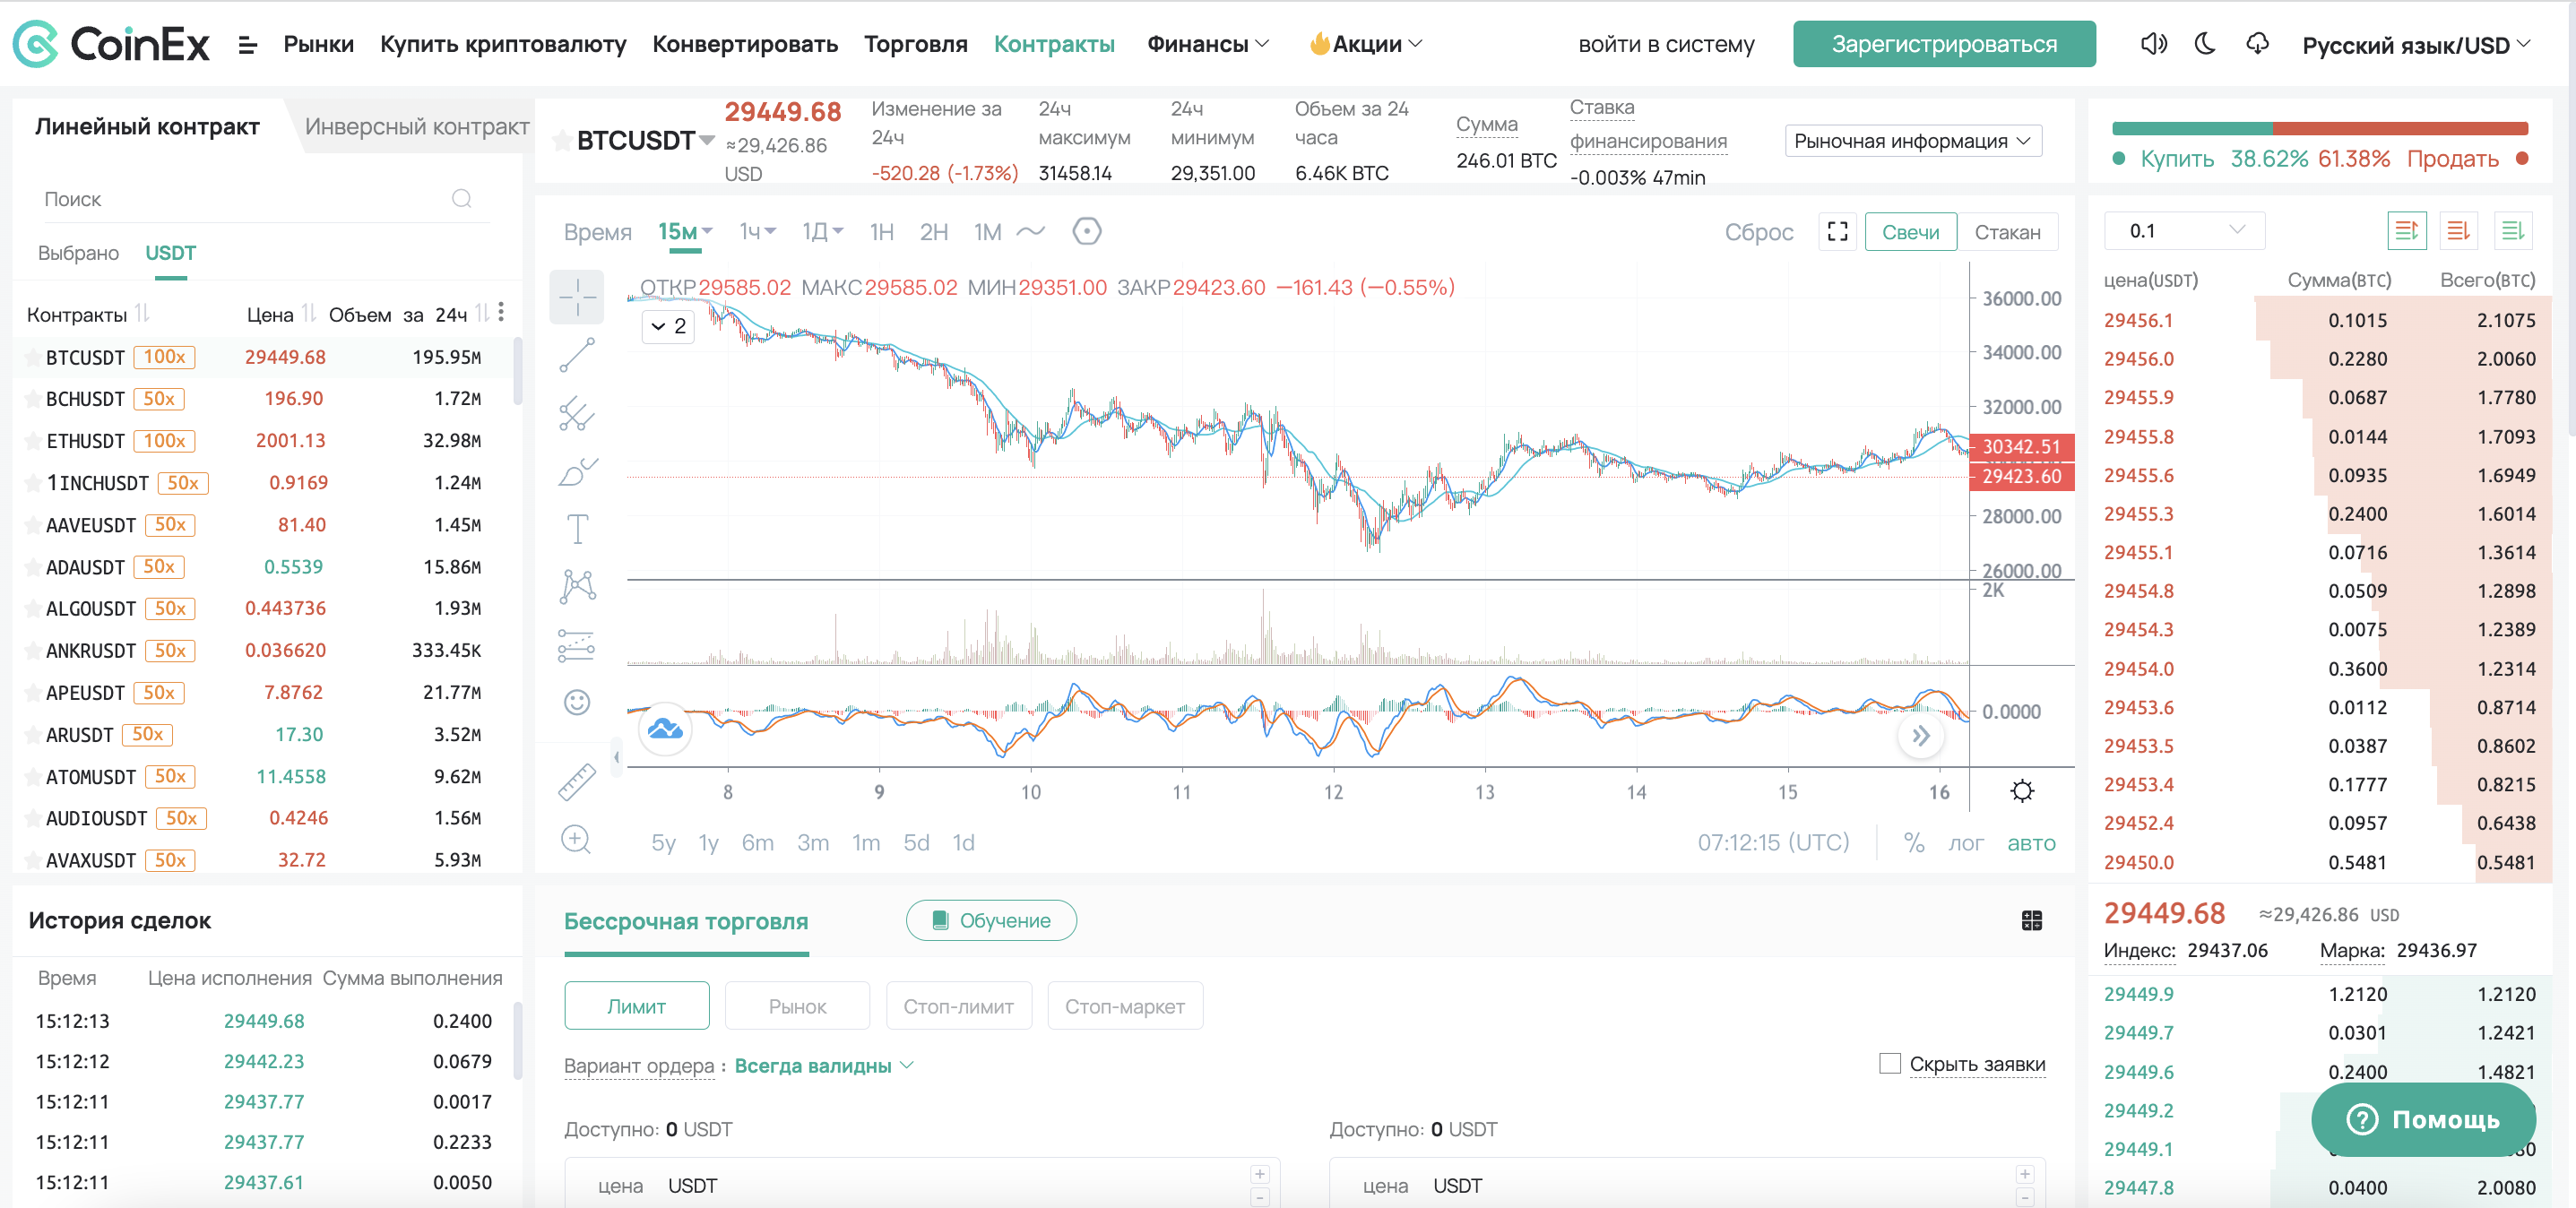Select the Стоп-лимит order tab
Image resolution: width=2576 pixels, height=1208 pixels.
point(958,1006)
